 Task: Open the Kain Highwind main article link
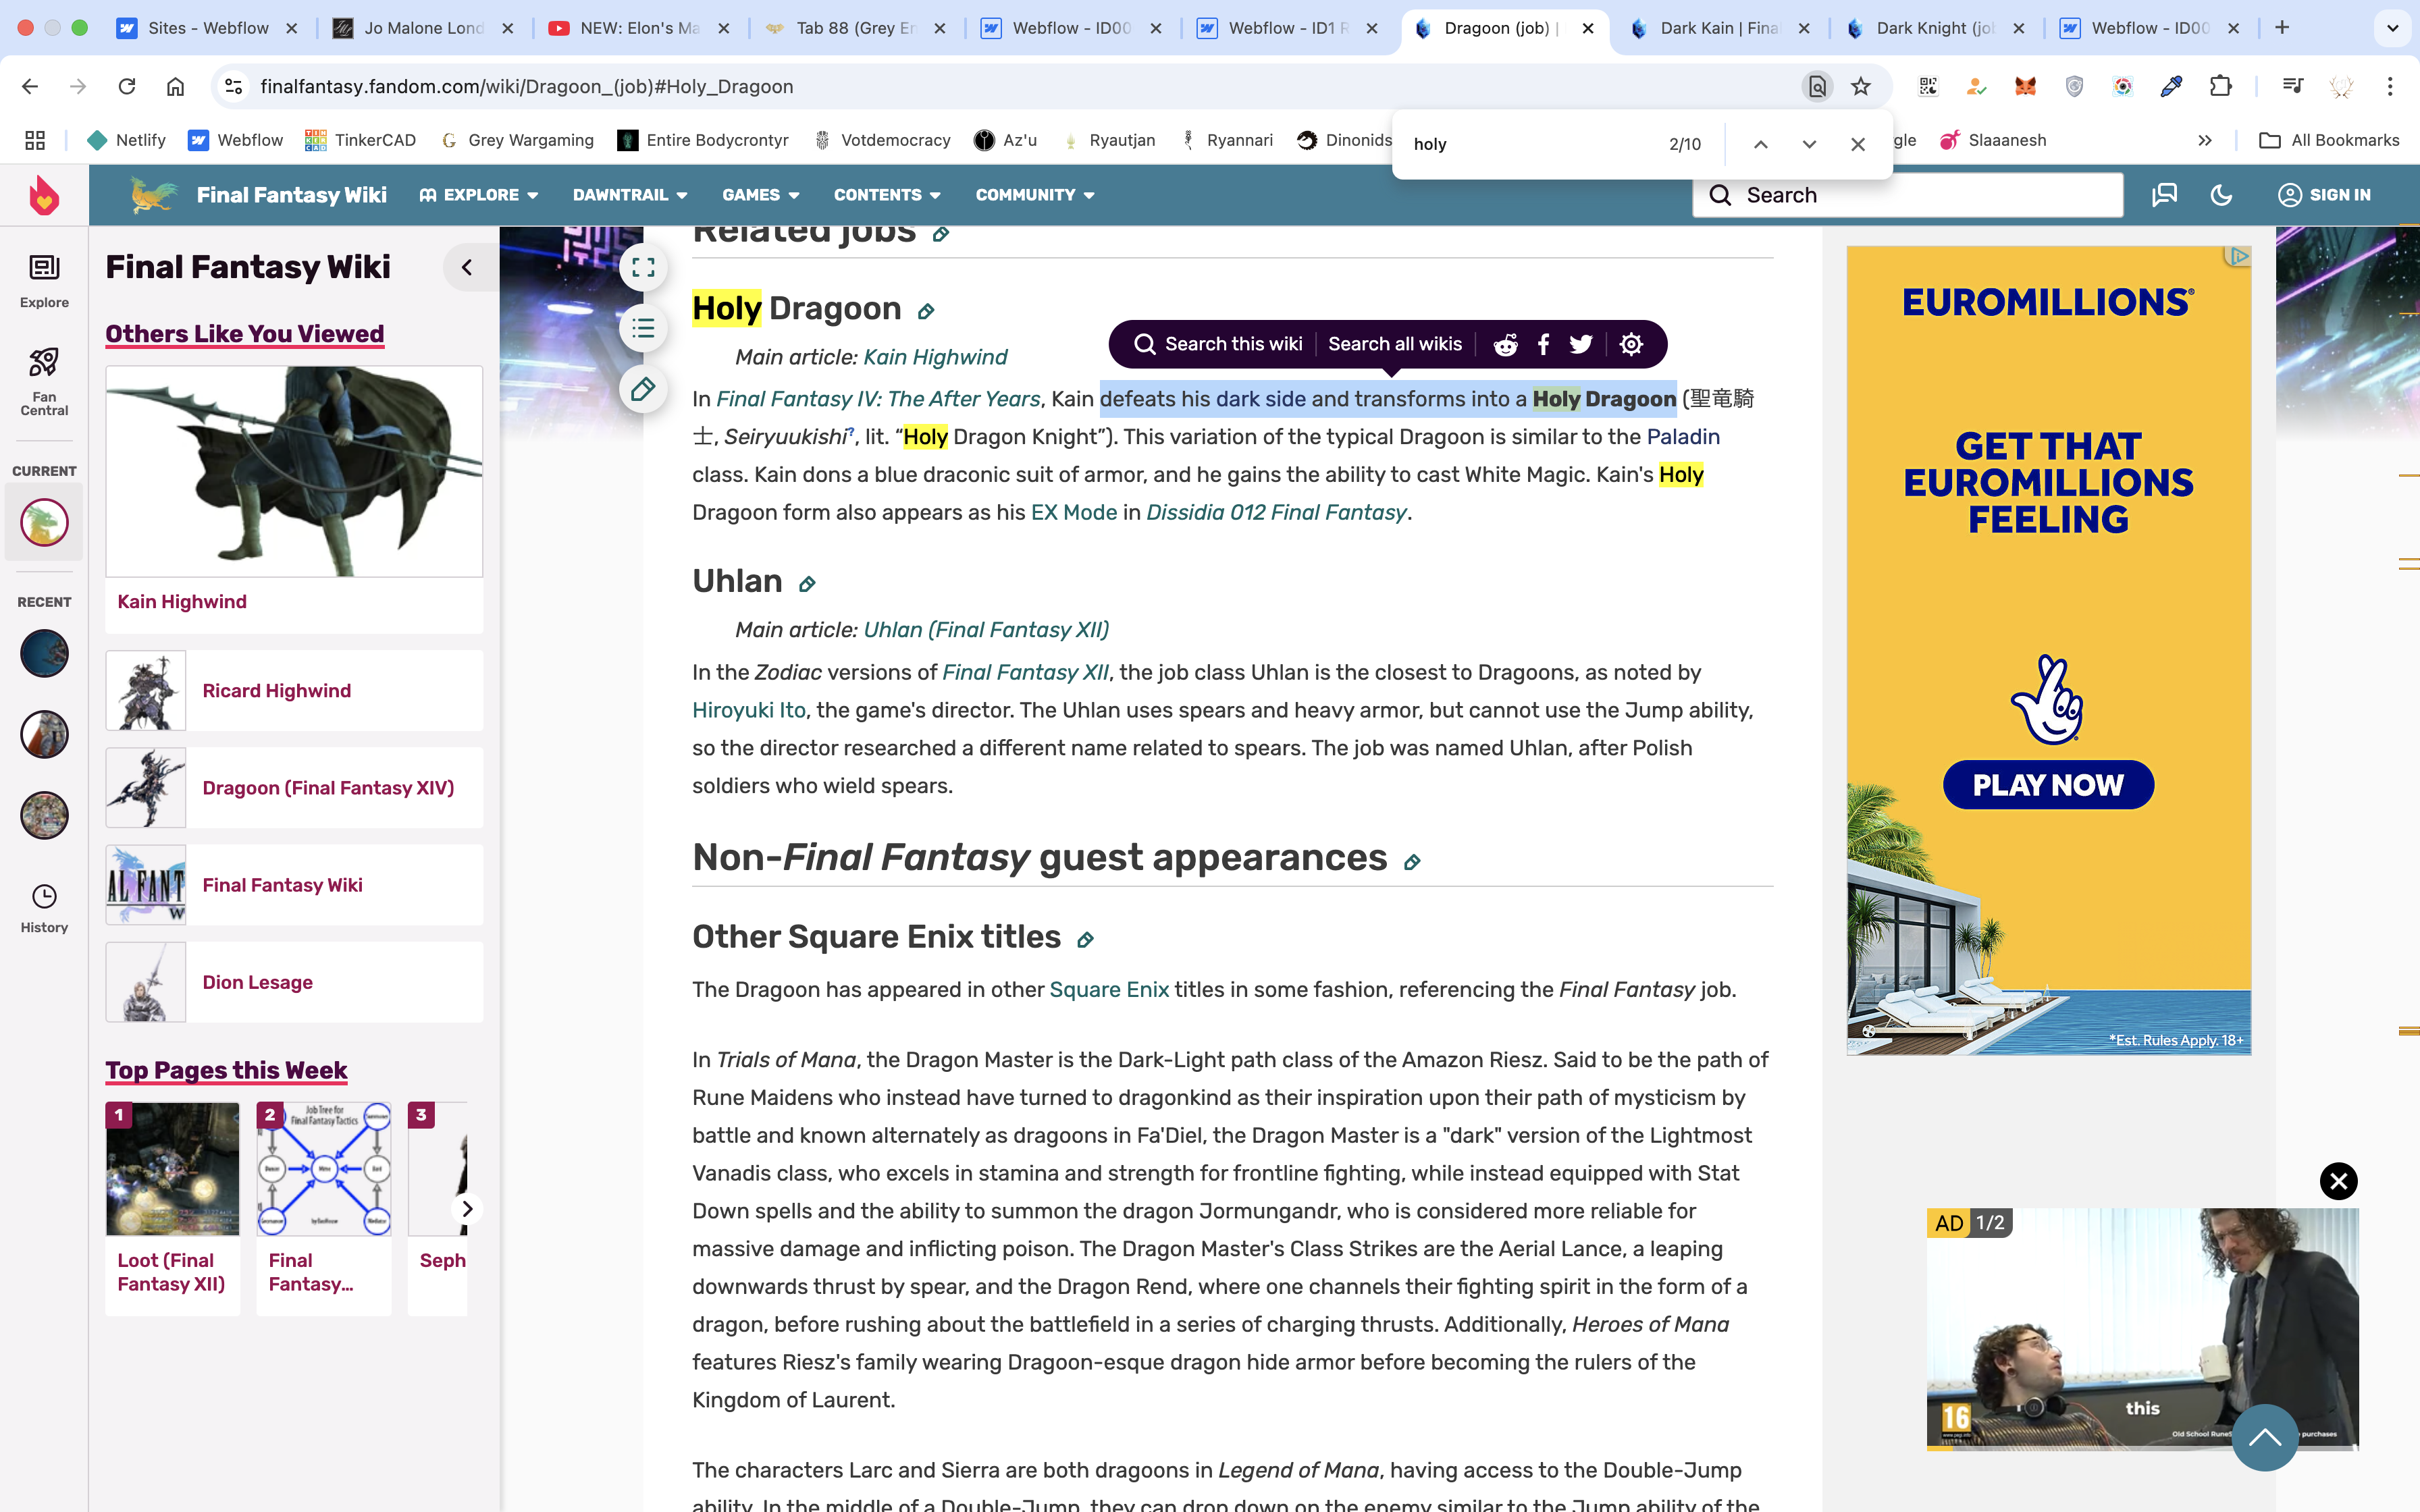click(935, 357)
